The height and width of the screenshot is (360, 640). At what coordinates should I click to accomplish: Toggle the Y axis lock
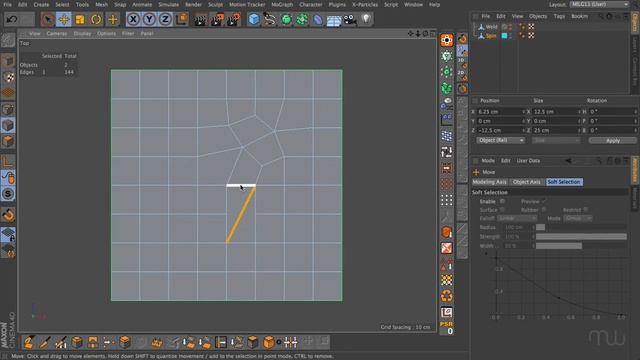coord(149,19)
